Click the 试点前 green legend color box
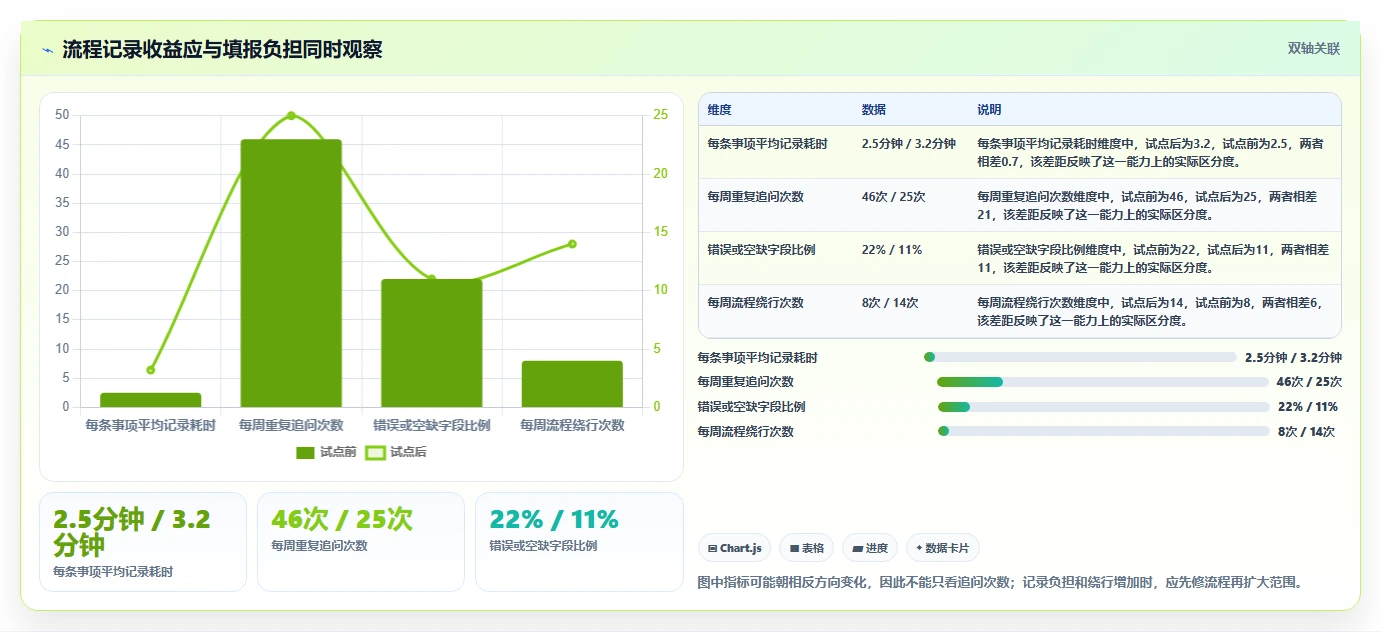This screenshot has width=1381, height=632. click(x=306, y=453)
